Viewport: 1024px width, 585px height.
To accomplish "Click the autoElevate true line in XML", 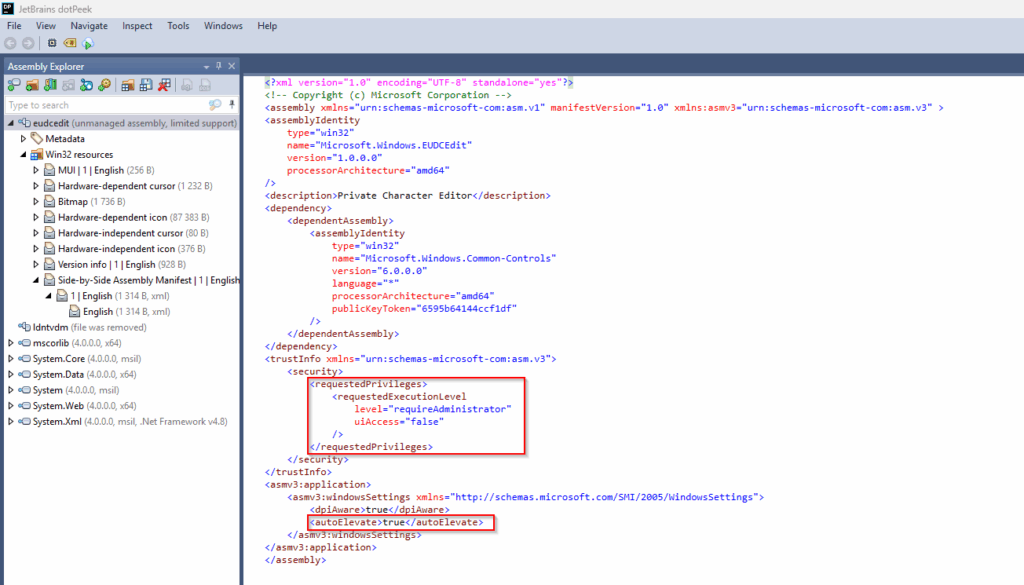I will (396, 522).
